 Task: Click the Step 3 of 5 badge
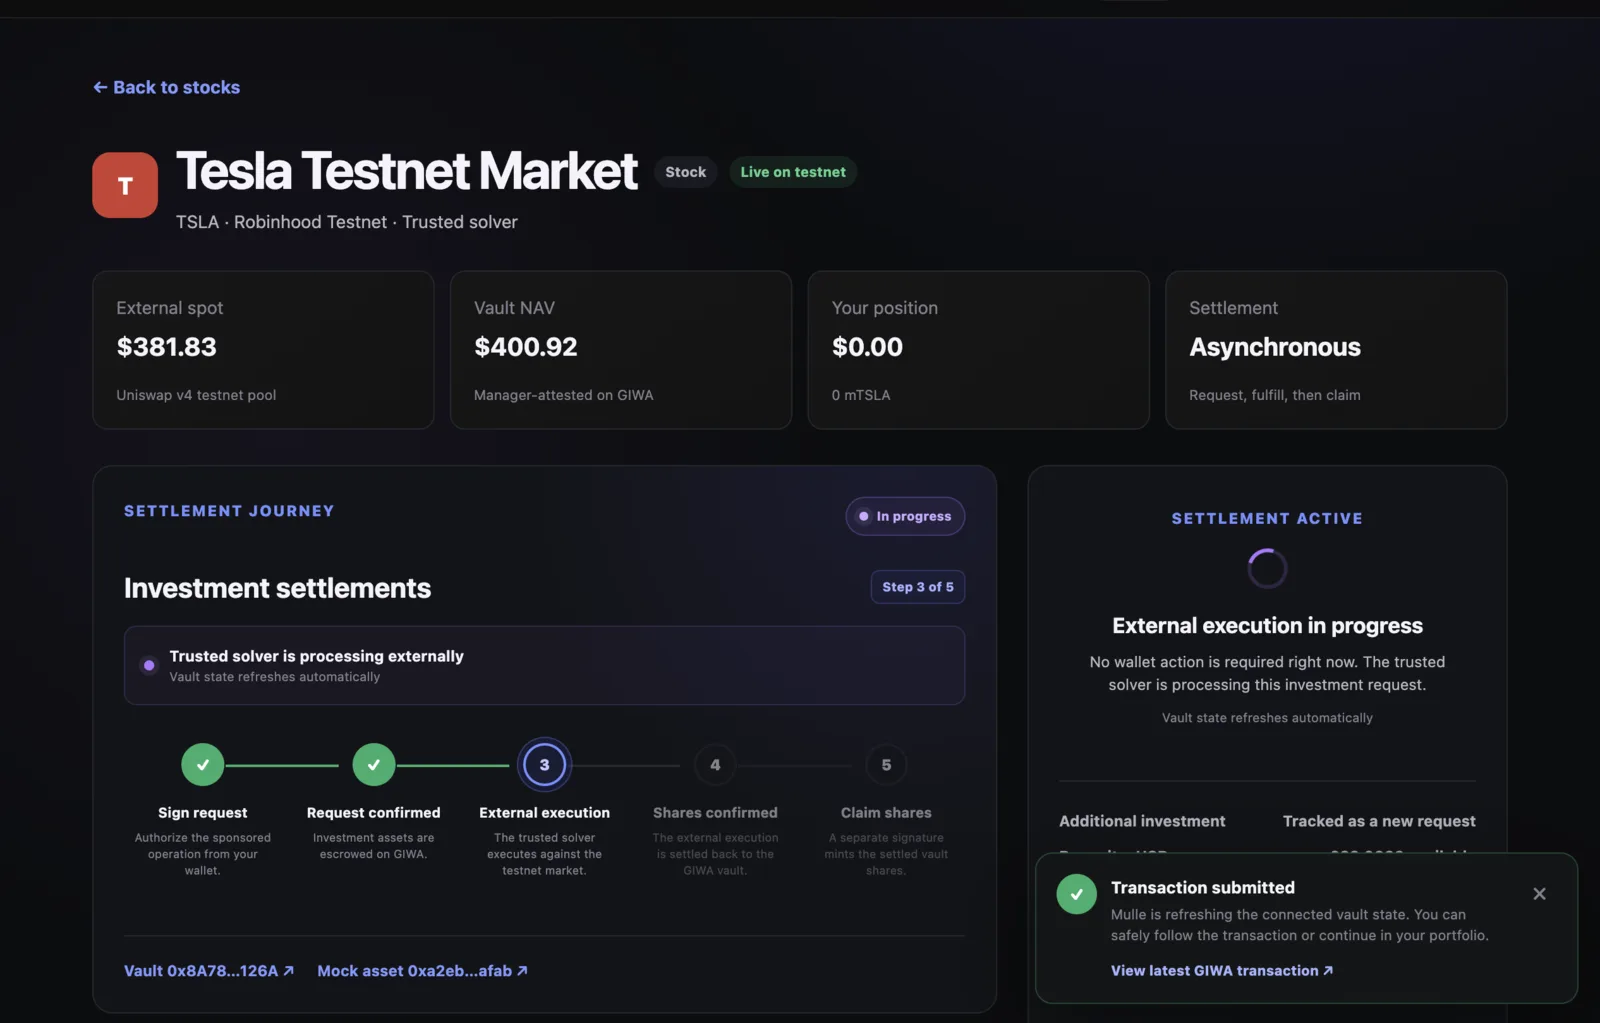click(x=918, y=587)
